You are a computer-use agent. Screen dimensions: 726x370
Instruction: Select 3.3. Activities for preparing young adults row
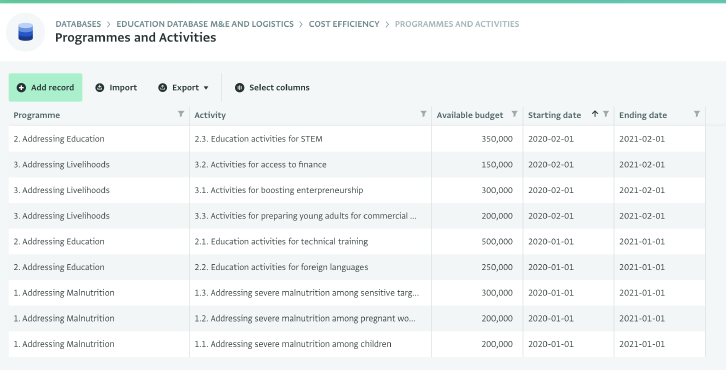357,216
